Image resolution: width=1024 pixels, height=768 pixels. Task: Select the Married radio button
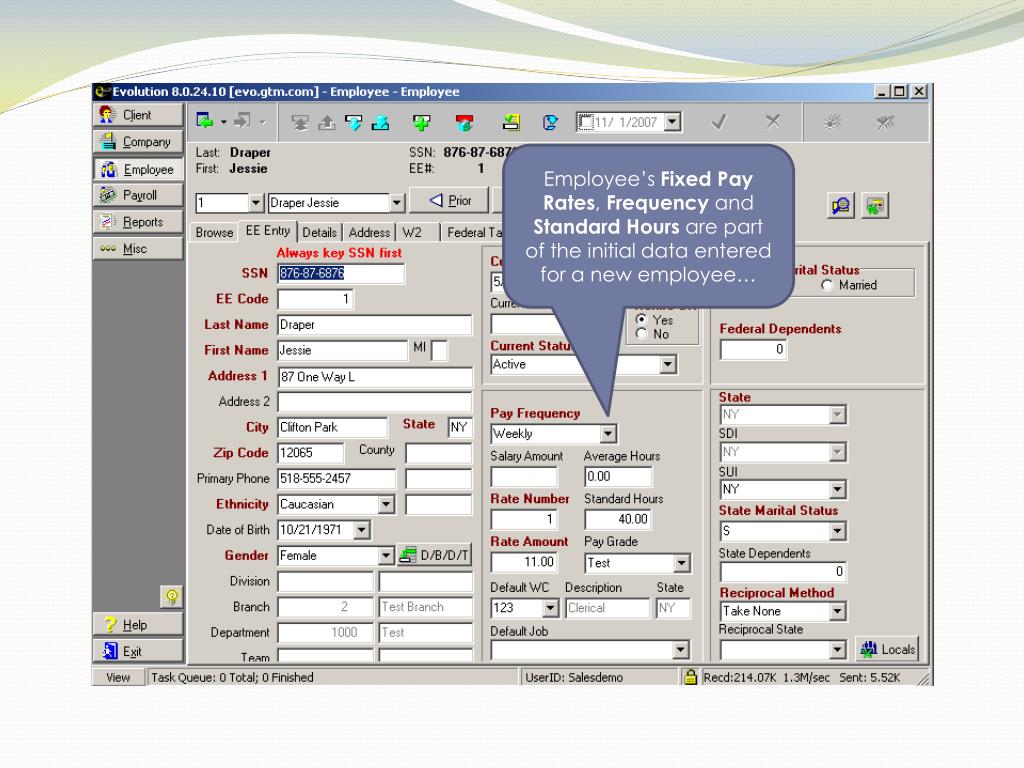point(827,285)
